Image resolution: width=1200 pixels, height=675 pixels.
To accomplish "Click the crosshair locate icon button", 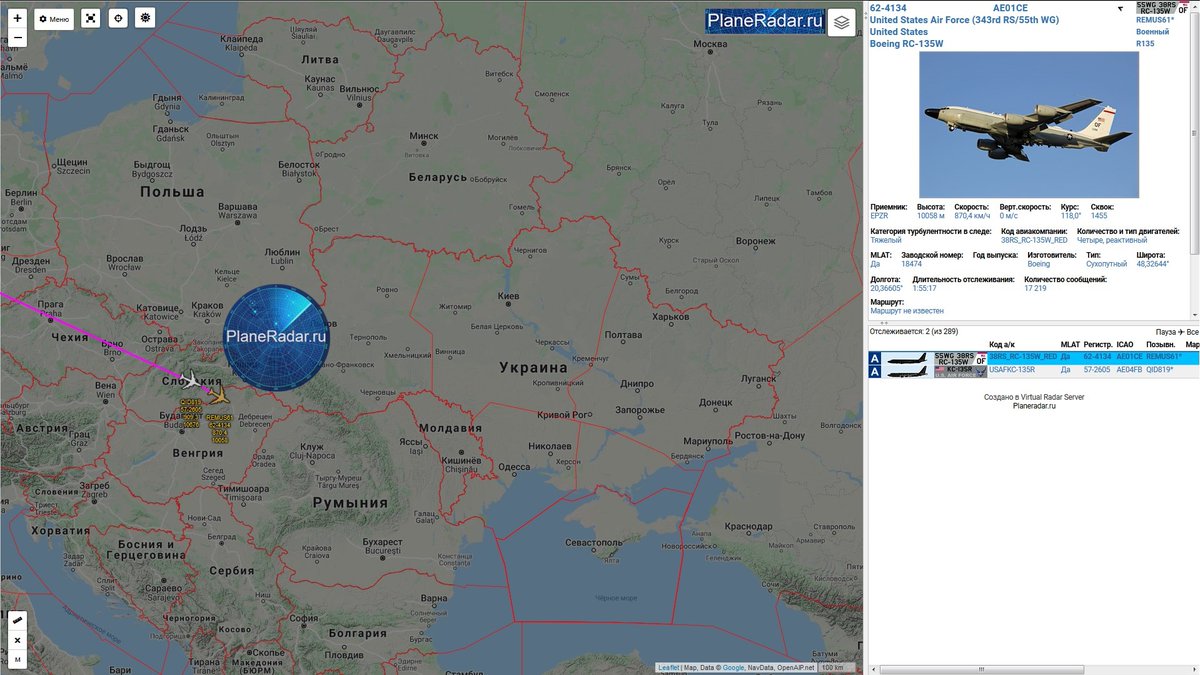I will point(118,18).
